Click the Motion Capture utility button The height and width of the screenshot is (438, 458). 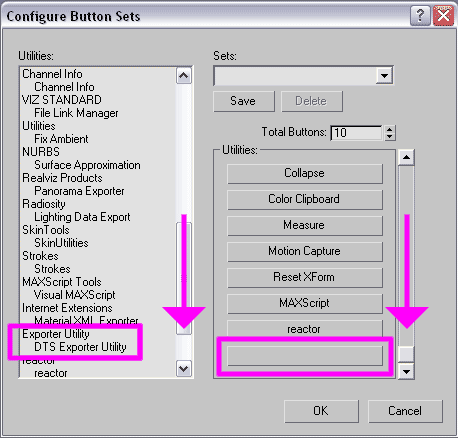coord(305,251)
